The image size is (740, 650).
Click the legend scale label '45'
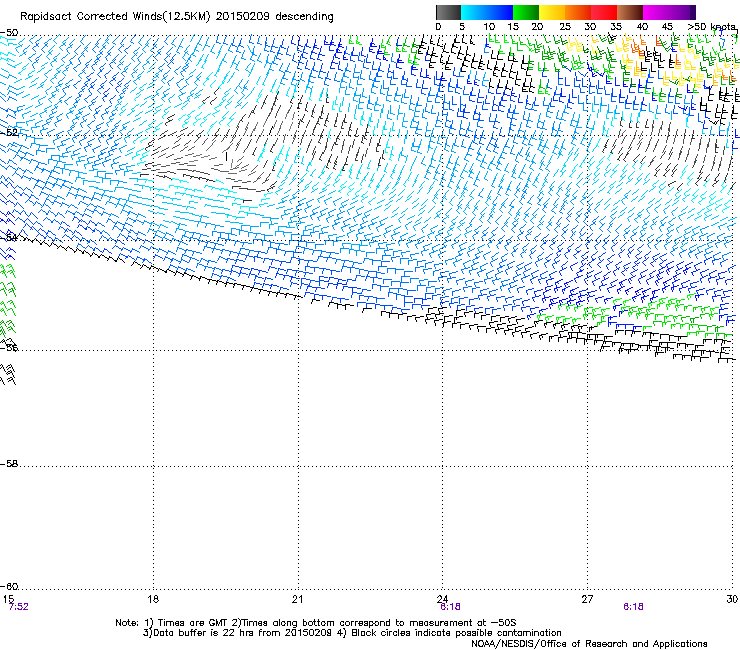[667, 26]
